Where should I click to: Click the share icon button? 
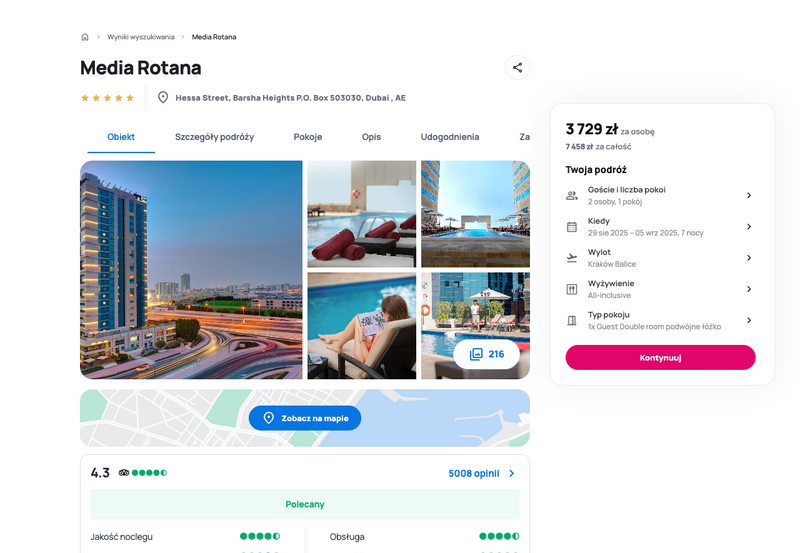coord(517,67)
